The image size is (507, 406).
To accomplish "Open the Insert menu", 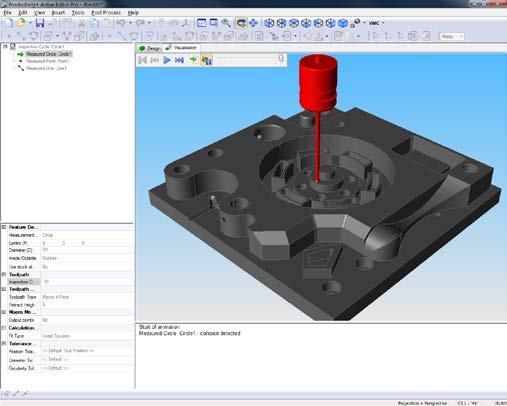I will (58, 13).
